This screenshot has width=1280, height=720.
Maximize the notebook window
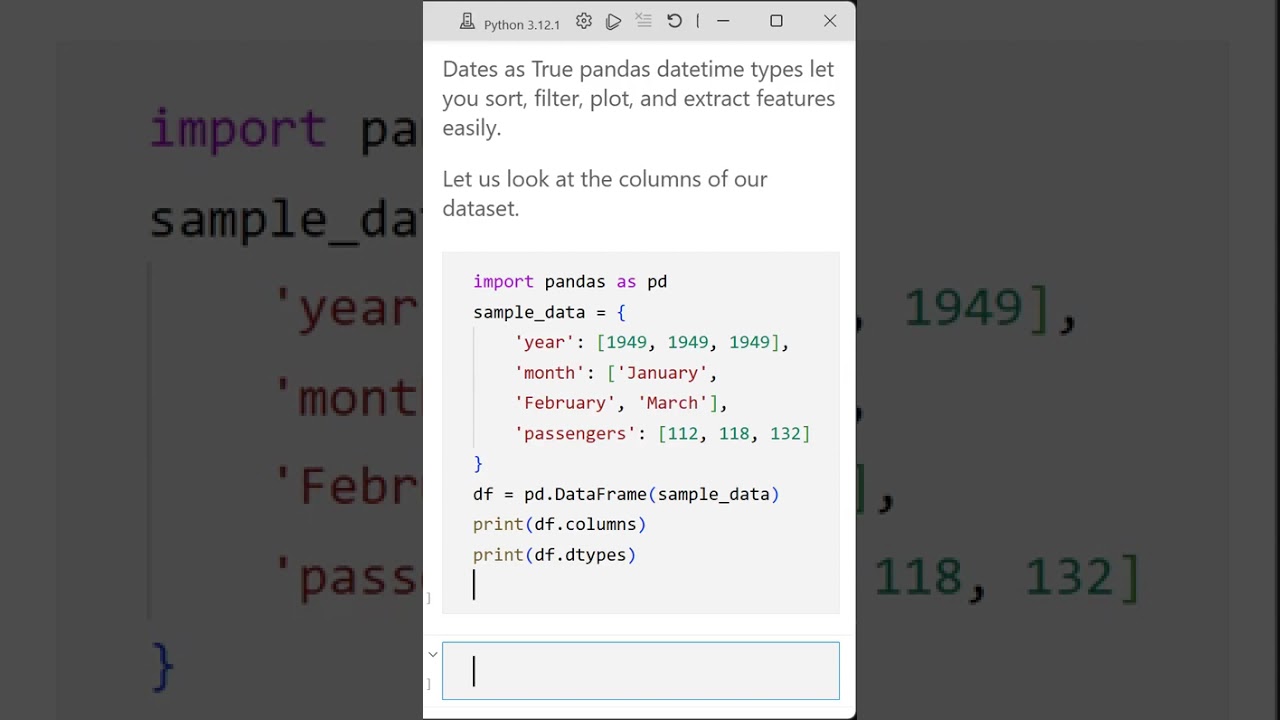(x=776, y=21)
